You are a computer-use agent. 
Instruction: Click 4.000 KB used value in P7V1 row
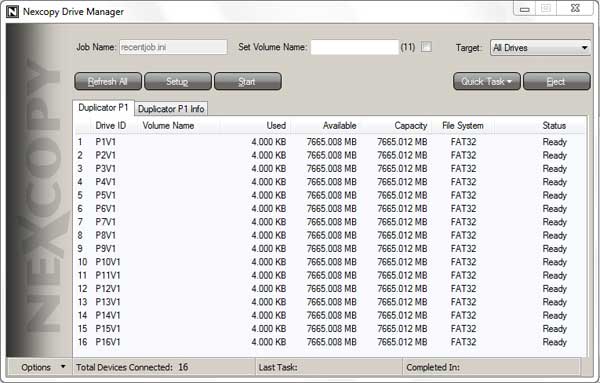click(x=269, y=222)
